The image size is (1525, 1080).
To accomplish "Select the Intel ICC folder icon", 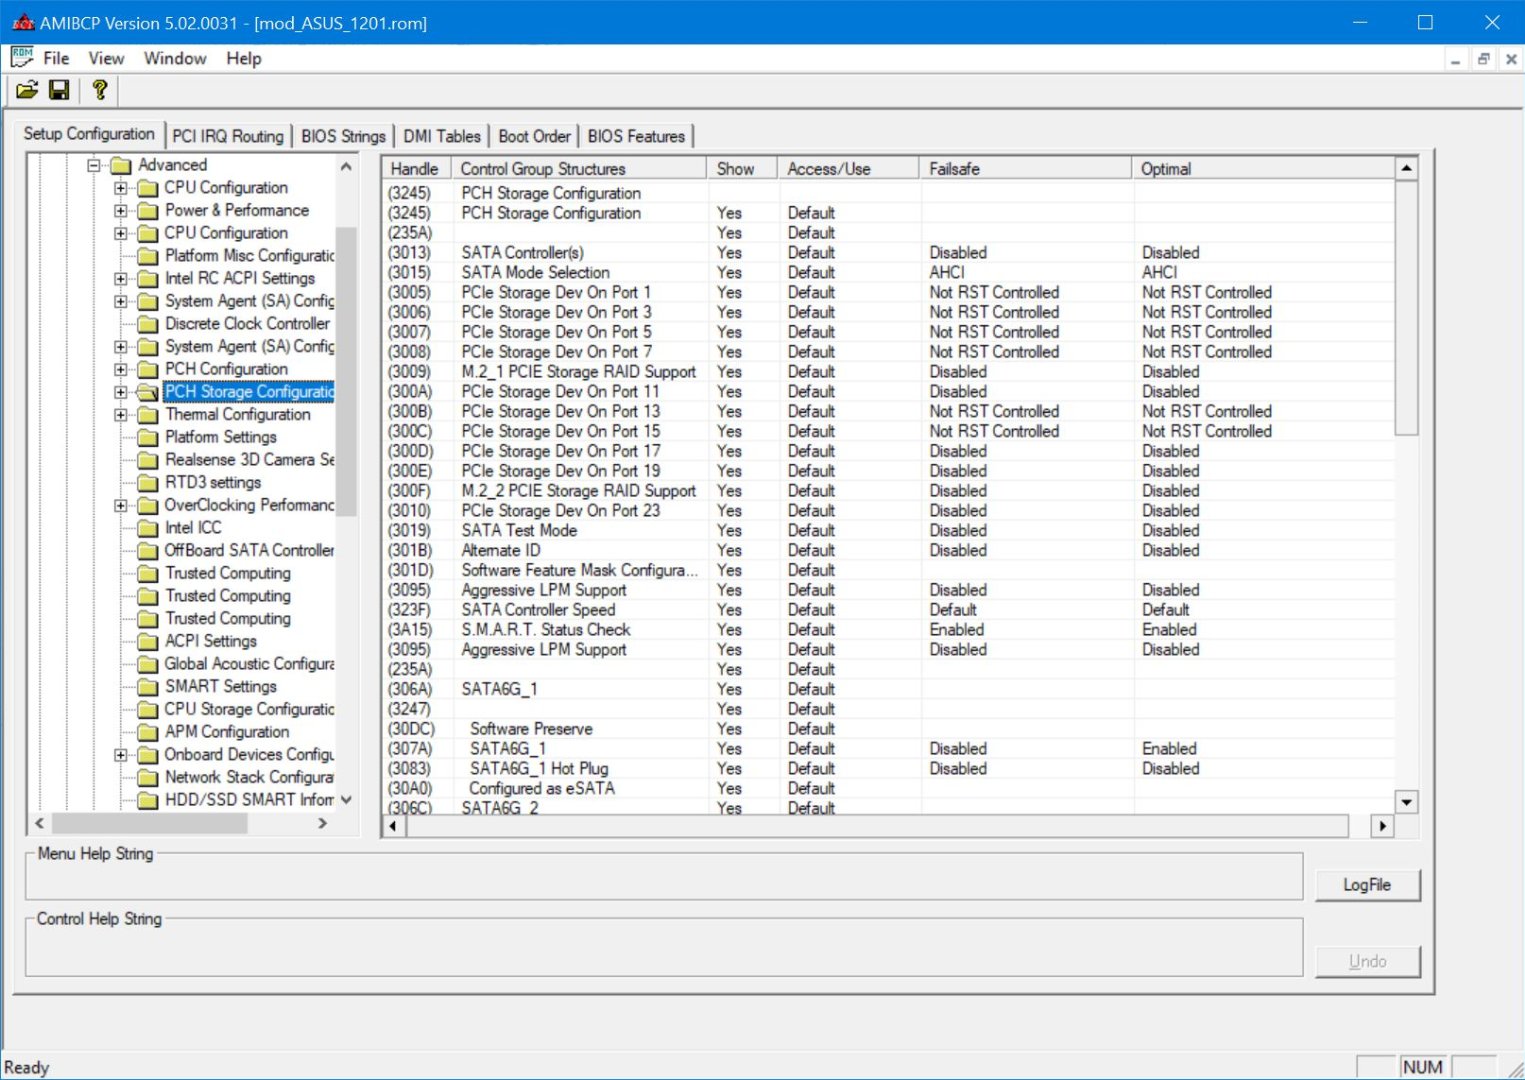I will pyautogui.click(x=148, y=528).
